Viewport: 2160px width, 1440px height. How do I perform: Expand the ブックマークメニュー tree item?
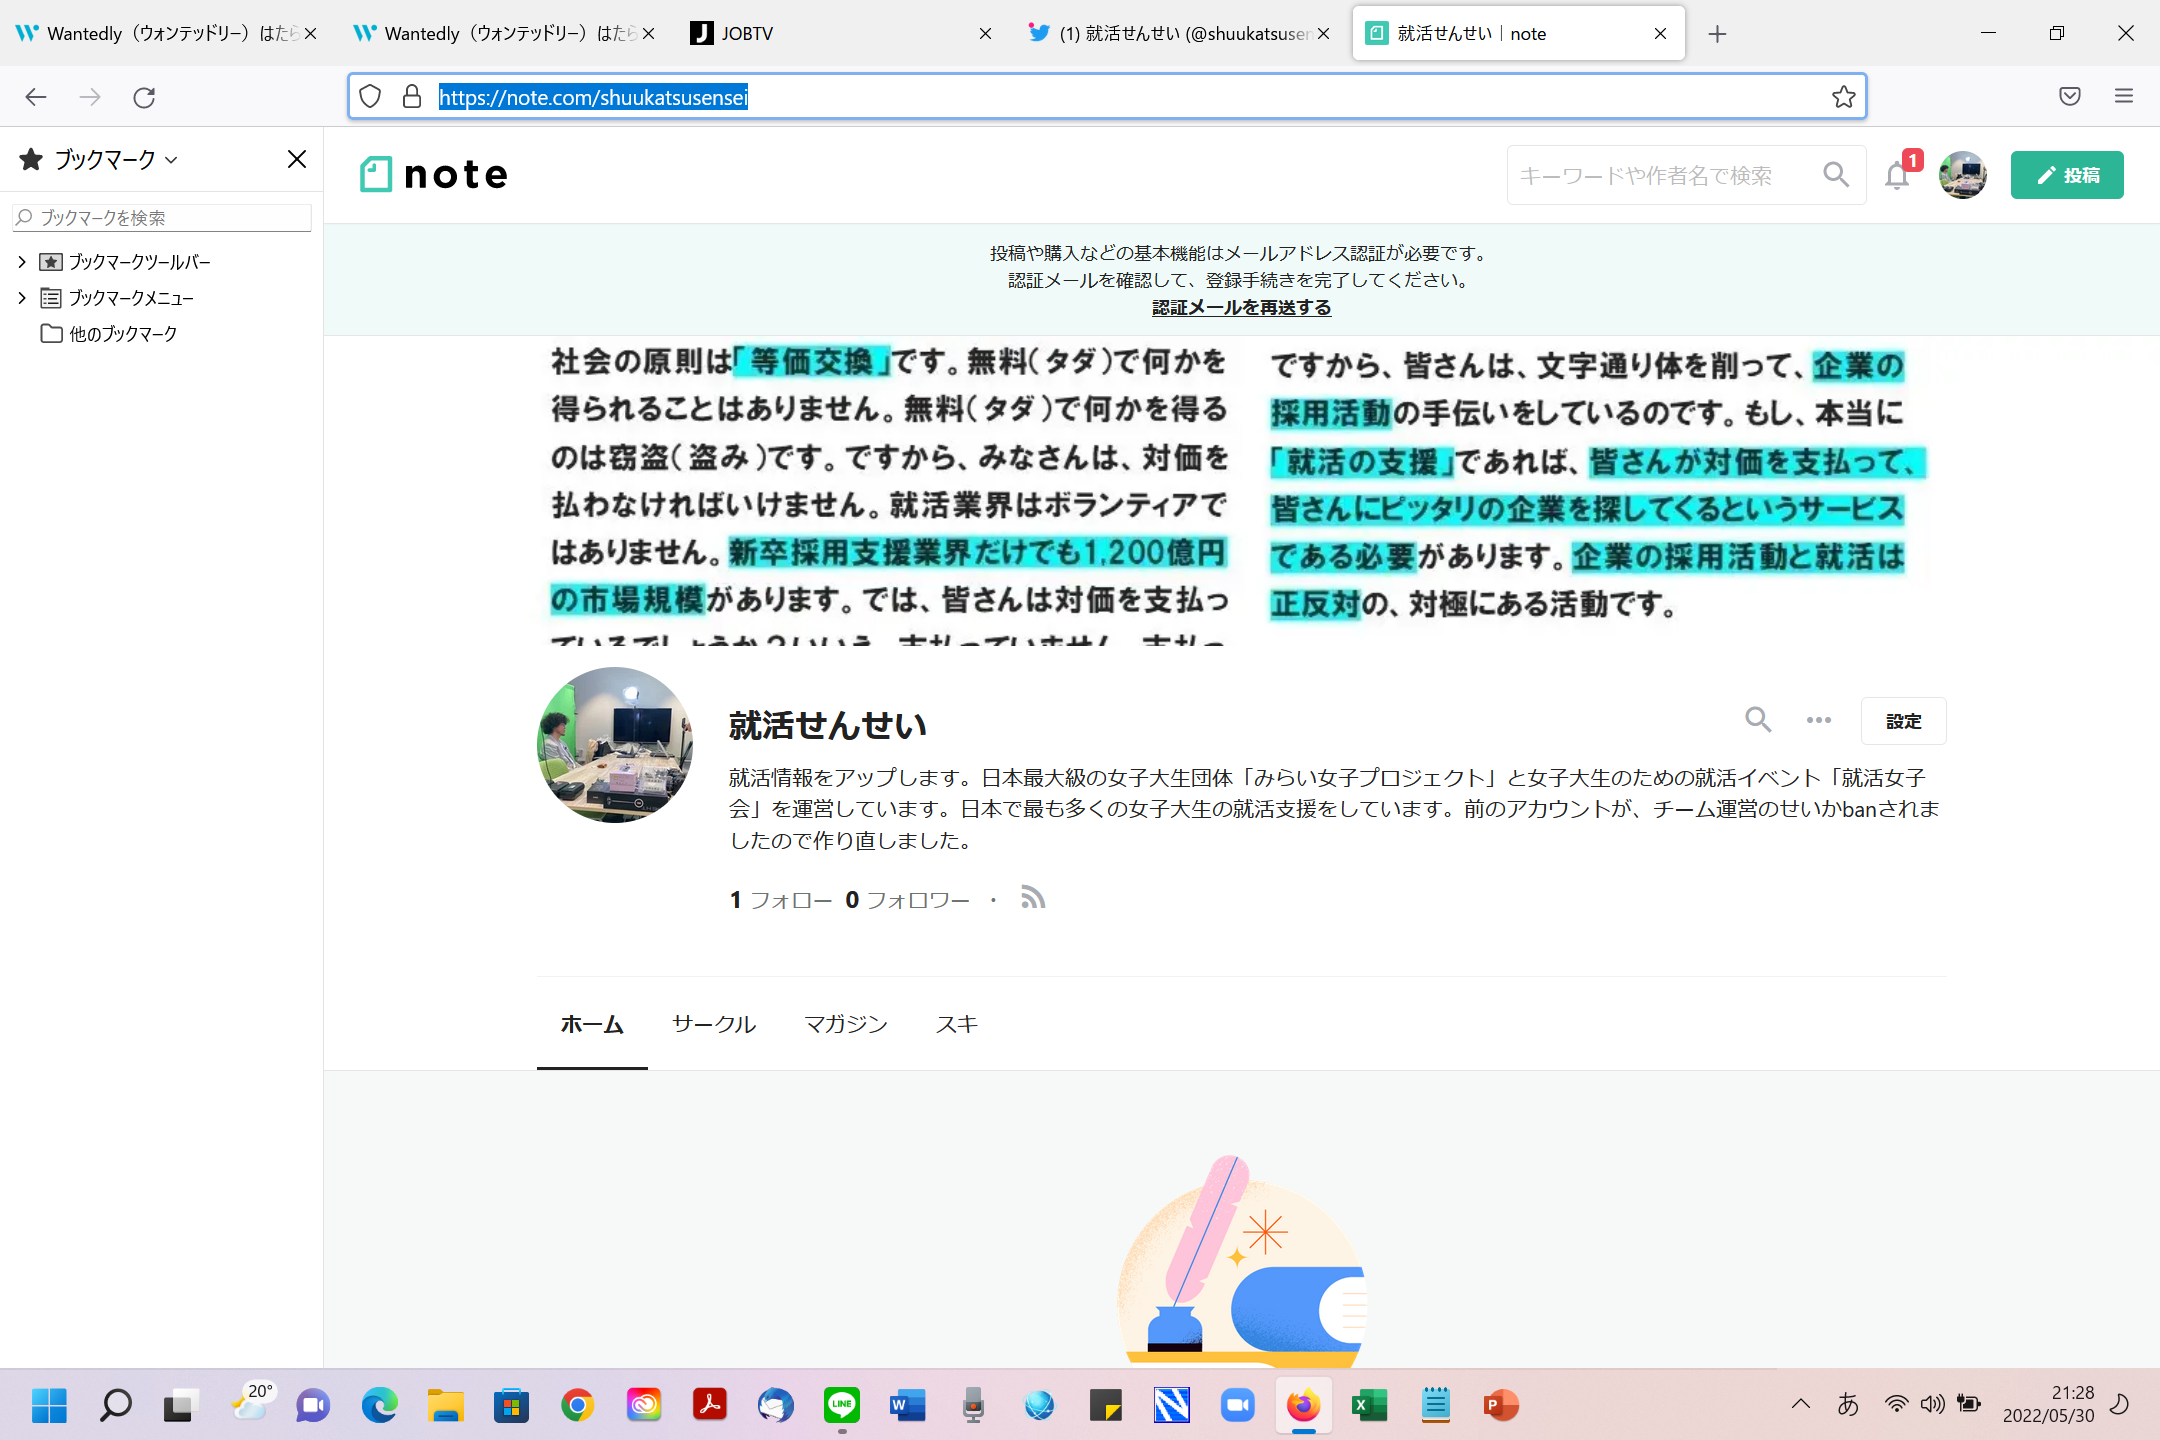[22, 297]
